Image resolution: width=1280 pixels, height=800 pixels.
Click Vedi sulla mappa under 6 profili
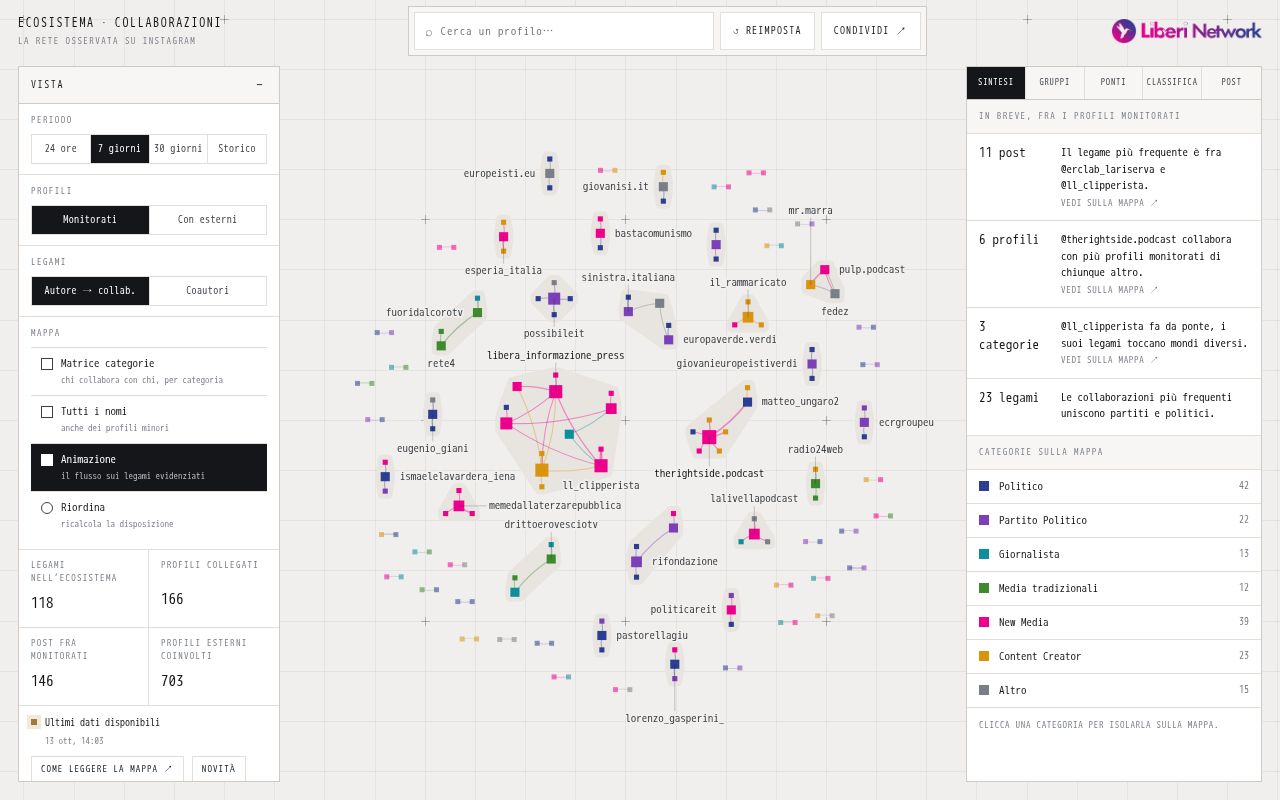pos(1109,290)
